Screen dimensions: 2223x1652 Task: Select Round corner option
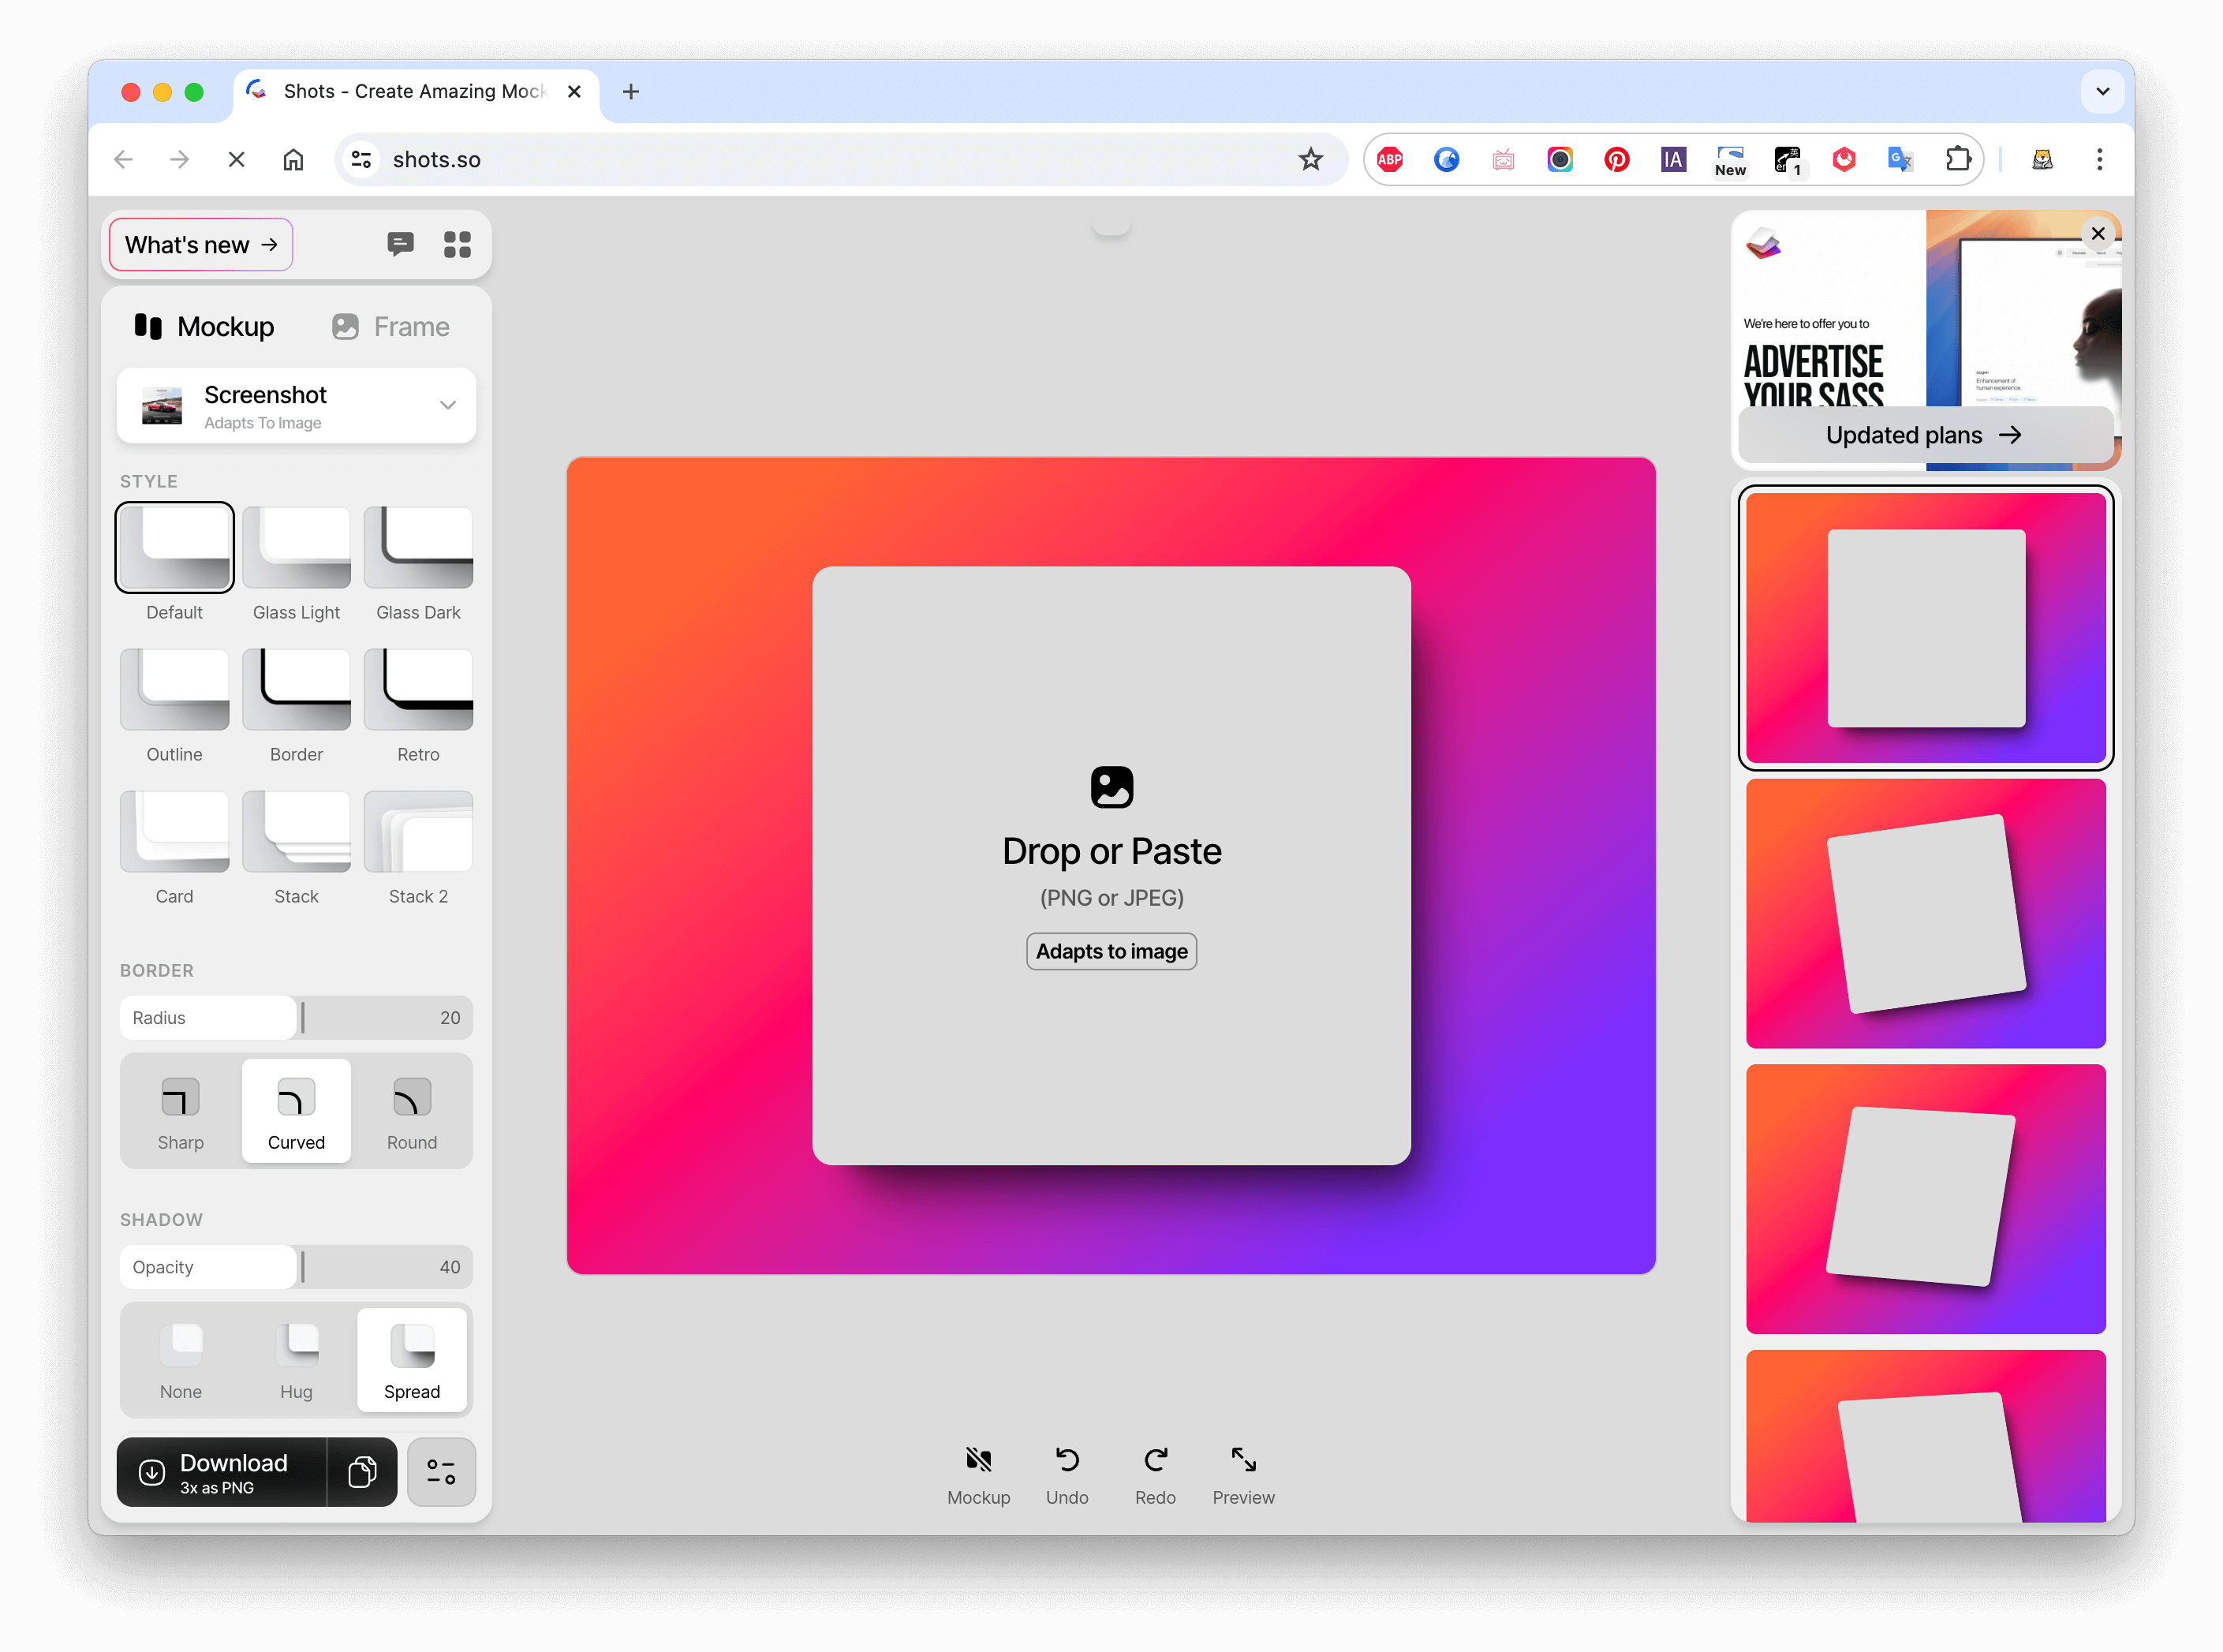[x=412, y=1112]
